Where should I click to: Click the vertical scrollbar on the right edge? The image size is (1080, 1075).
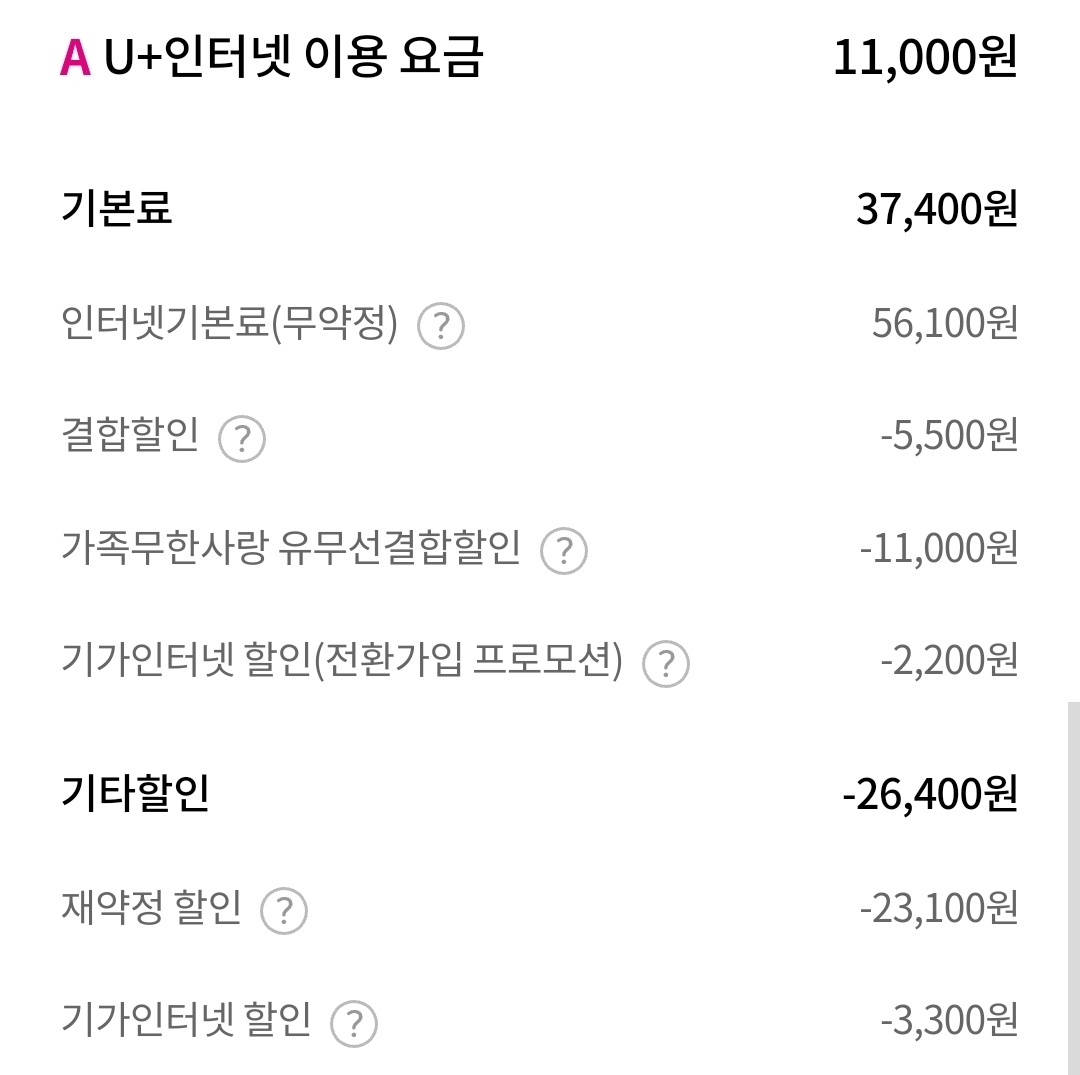click(x=1073, y=880)
